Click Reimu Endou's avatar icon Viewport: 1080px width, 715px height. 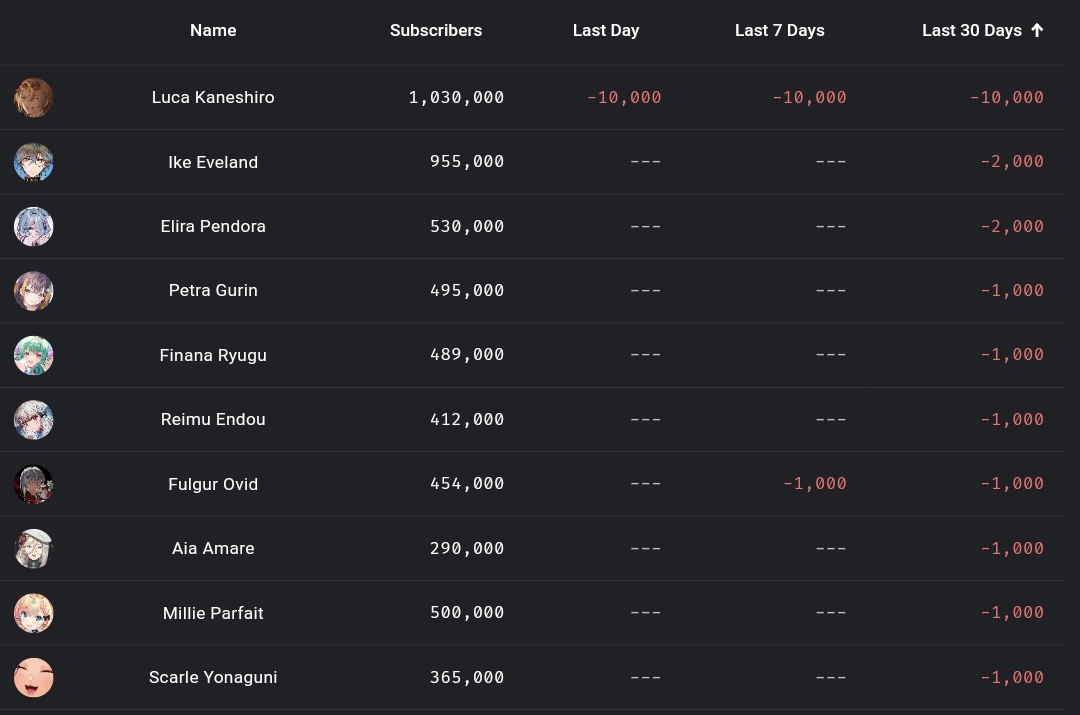(x=34, y=419)
